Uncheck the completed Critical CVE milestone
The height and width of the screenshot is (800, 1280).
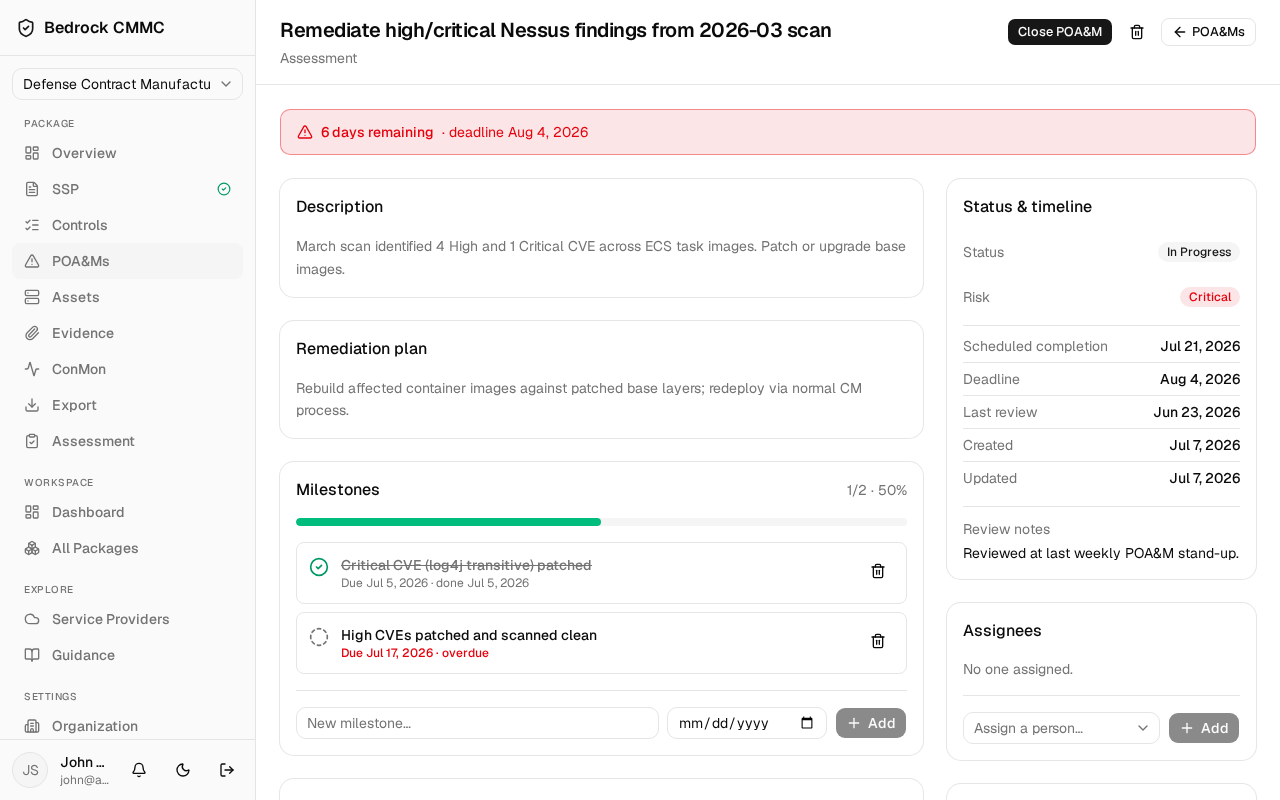click(x=319, y=567)
